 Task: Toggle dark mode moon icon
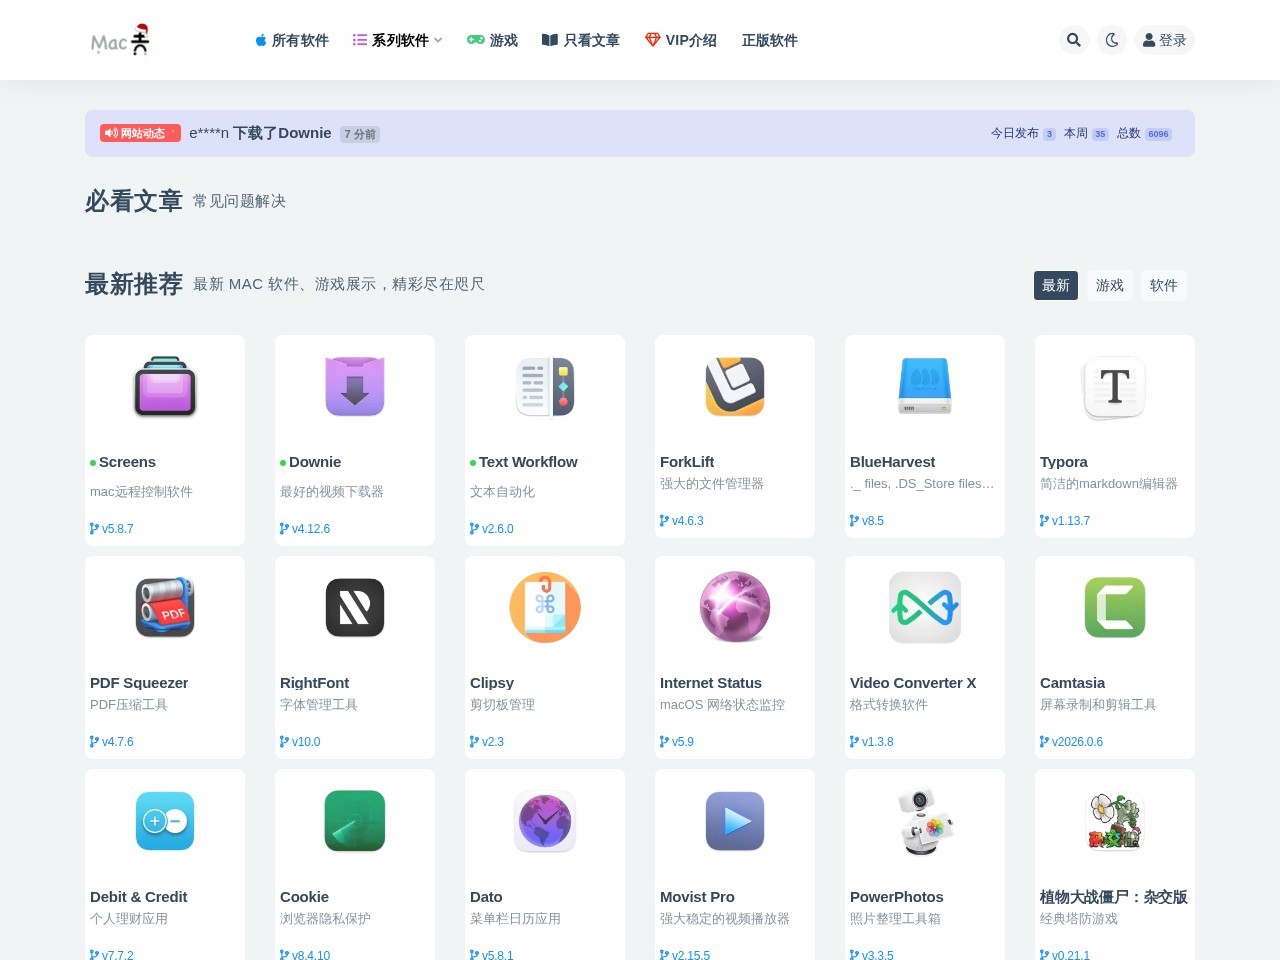click(1112, 40)
